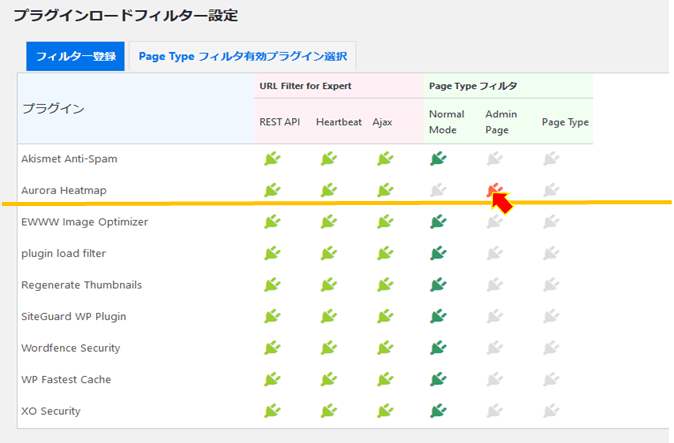Enable Page Type for Regenerate Thumbnails

(x=551, y=284)
